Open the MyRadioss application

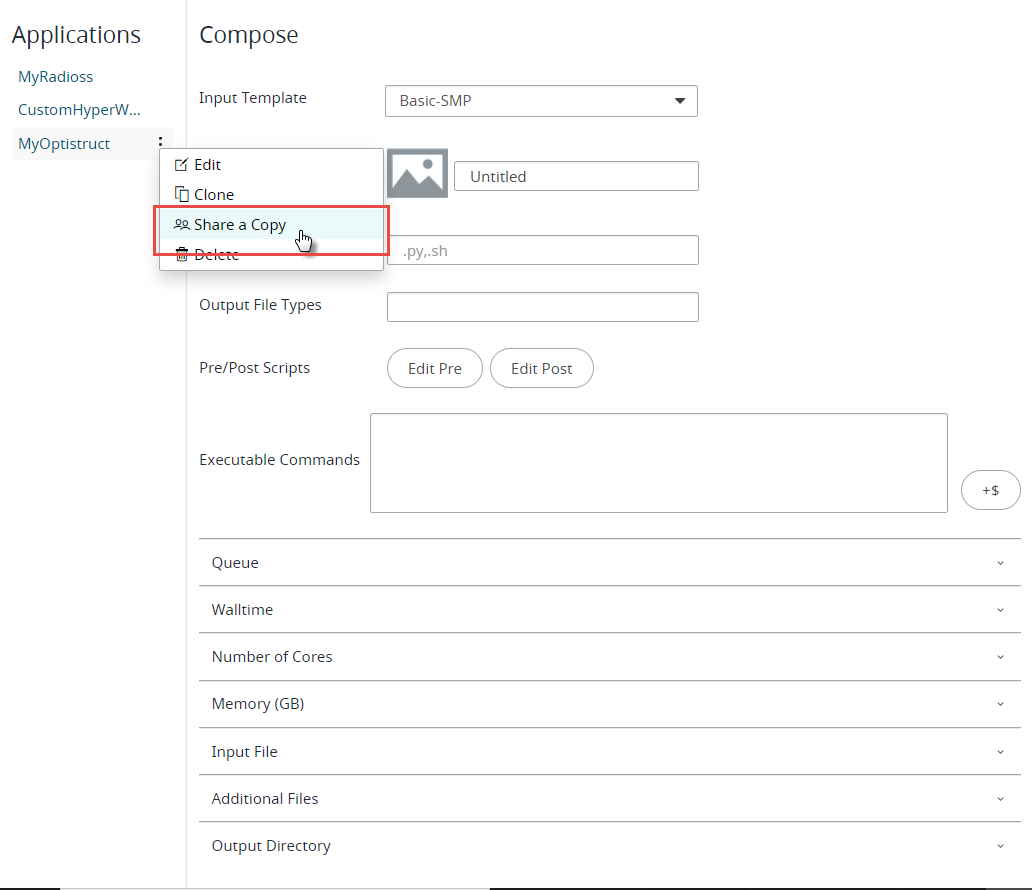(56, 76)
